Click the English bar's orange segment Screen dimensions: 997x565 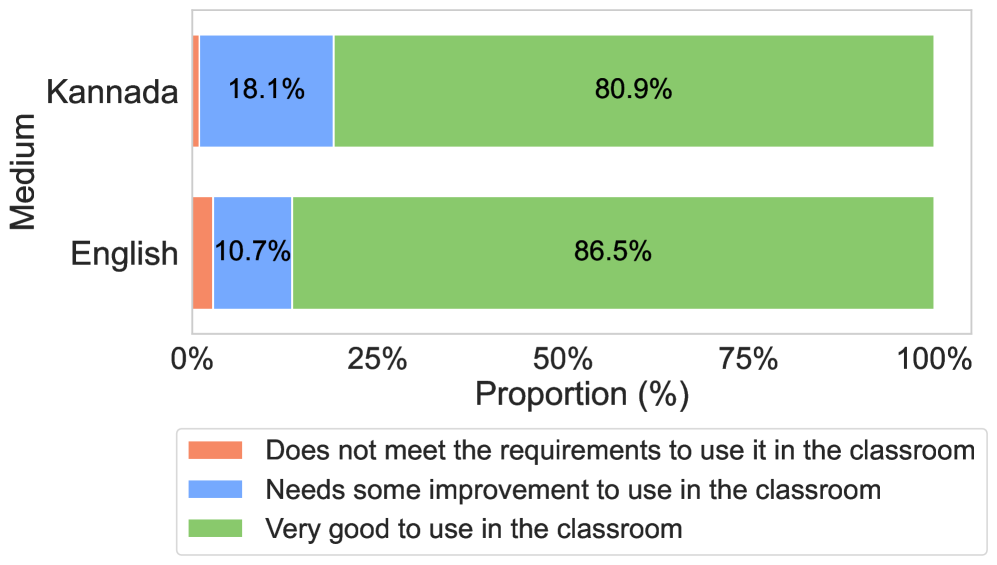202,253
